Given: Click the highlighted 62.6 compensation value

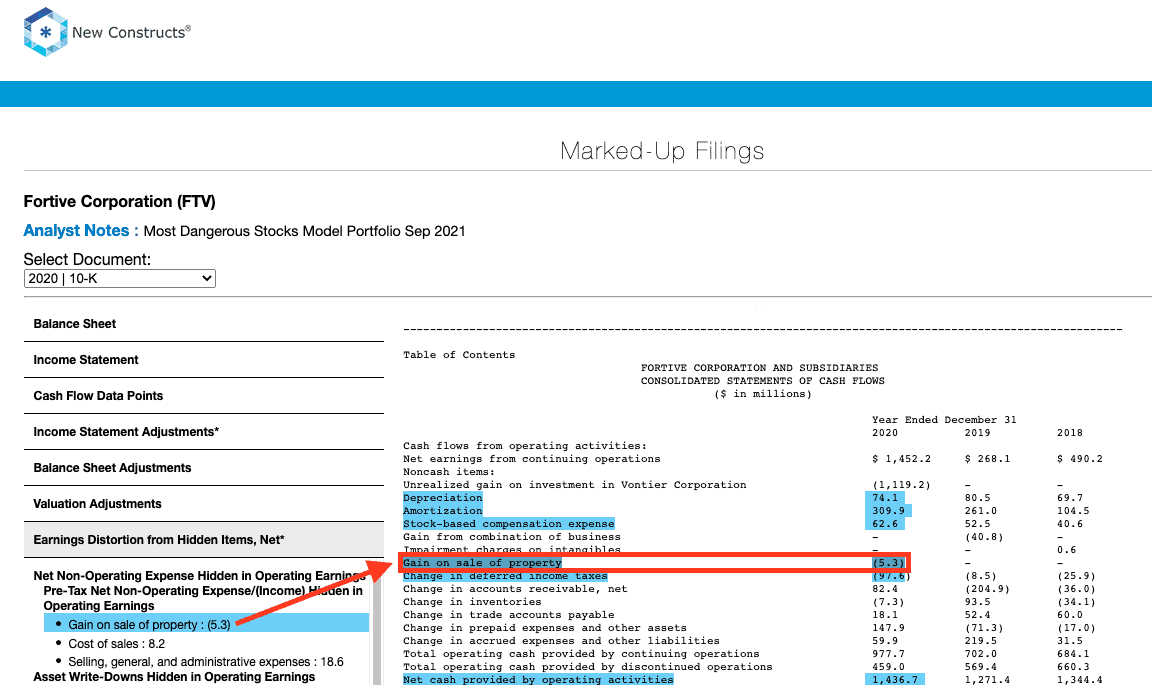Looking at the screenshot, I should [x=885, y=524].
